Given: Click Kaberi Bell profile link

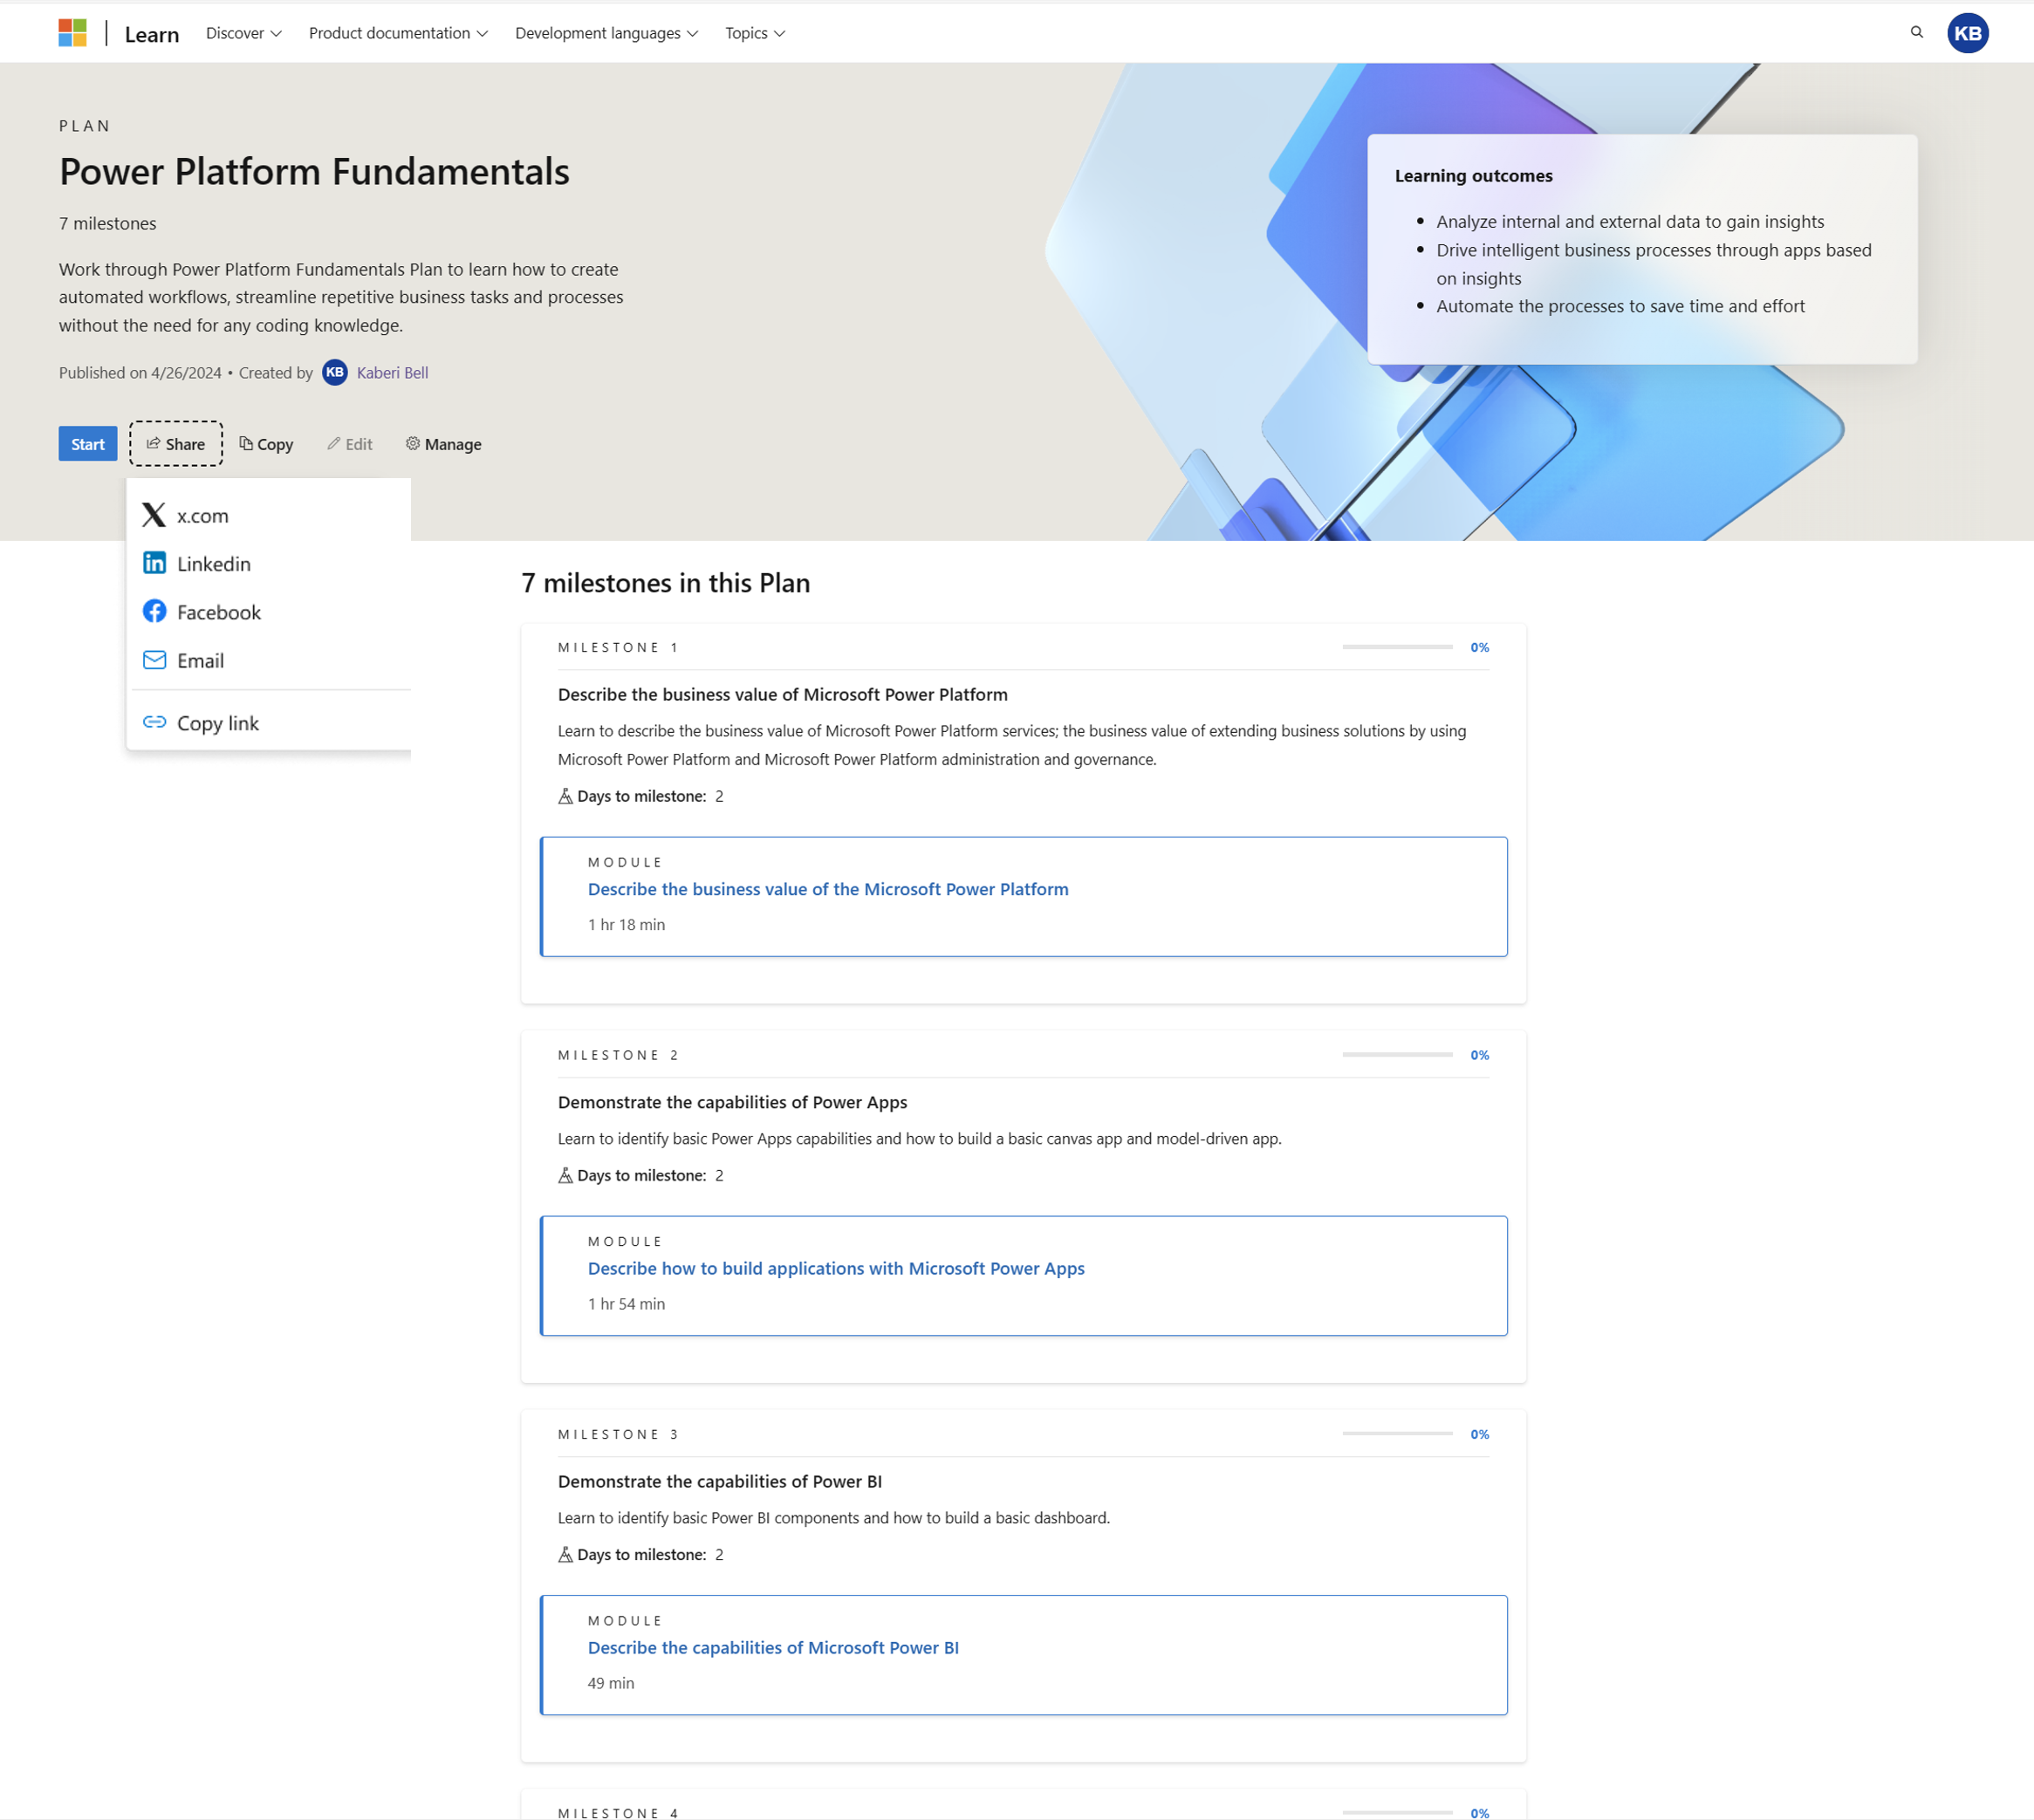Looking at the screenshot, I should (390, 373).
